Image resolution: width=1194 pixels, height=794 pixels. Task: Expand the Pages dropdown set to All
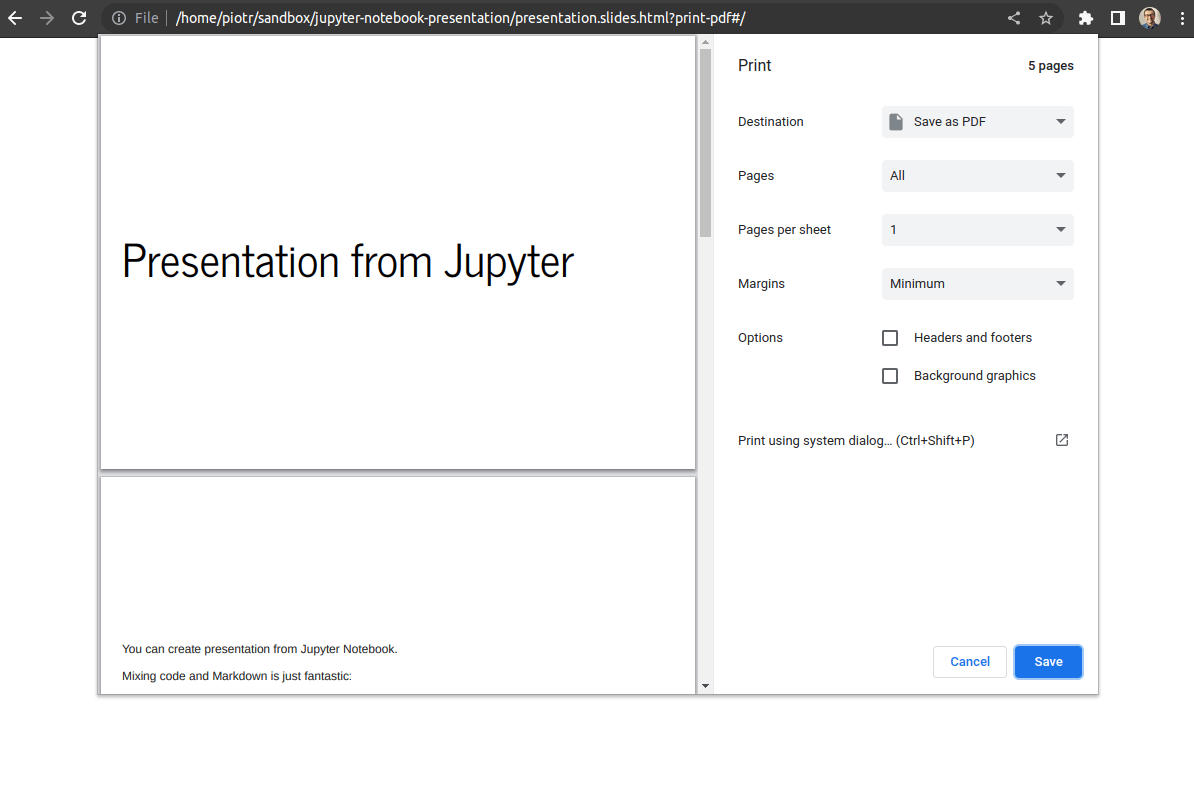coord(977,175)
